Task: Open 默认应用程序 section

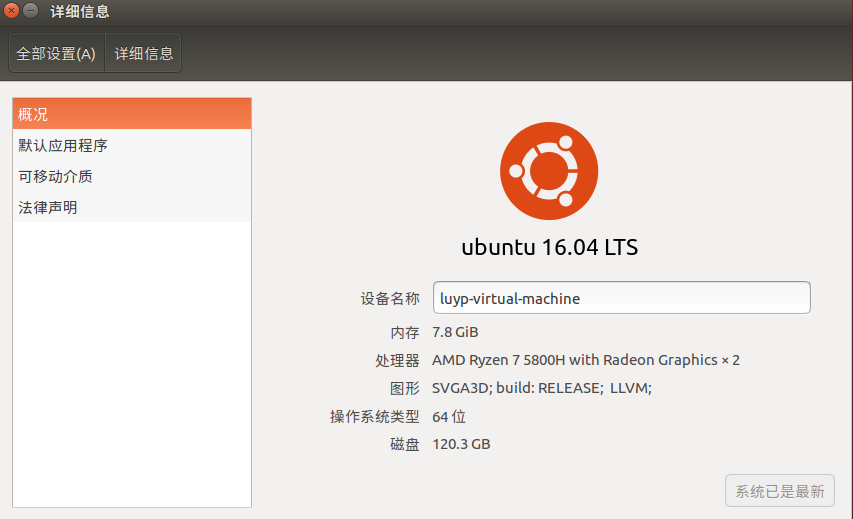Action: click(132, 145)
